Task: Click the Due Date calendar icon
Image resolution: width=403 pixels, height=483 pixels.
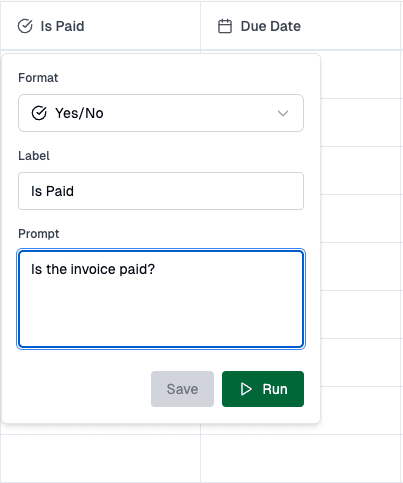Action: pos(225,26)
